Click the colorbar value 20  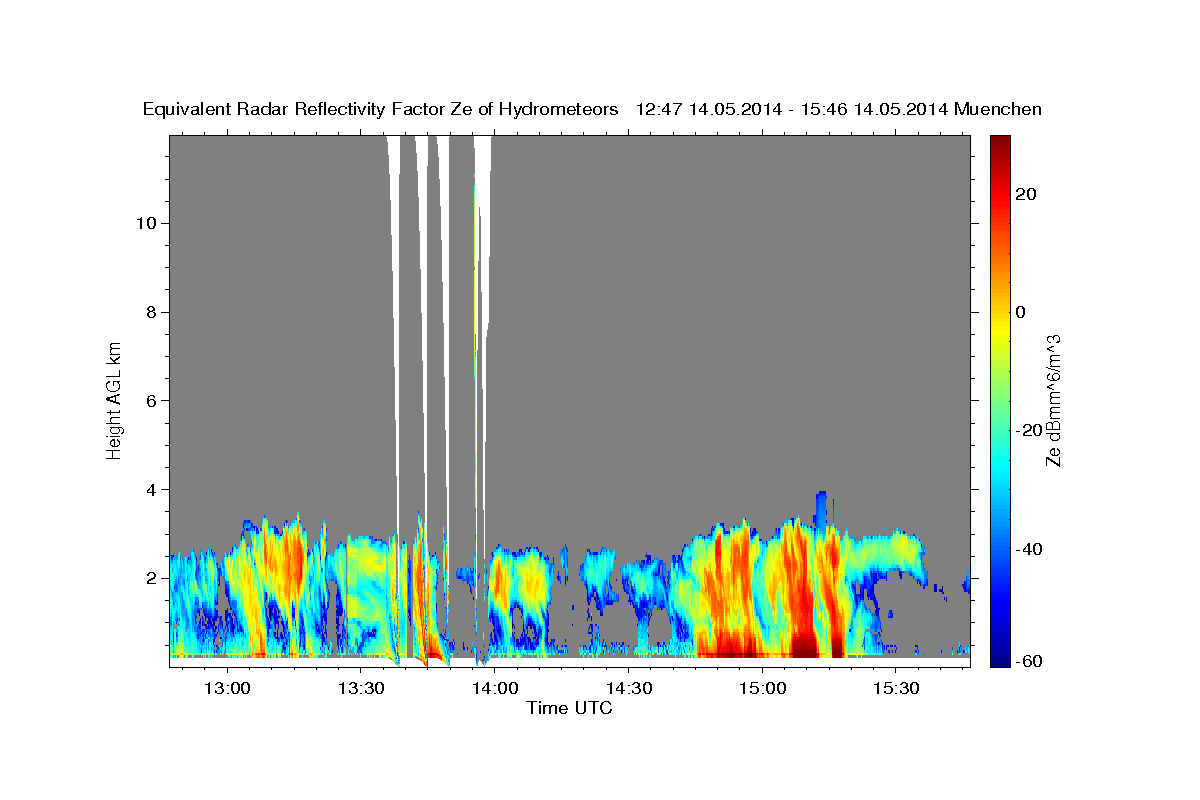pos(1025,194)
